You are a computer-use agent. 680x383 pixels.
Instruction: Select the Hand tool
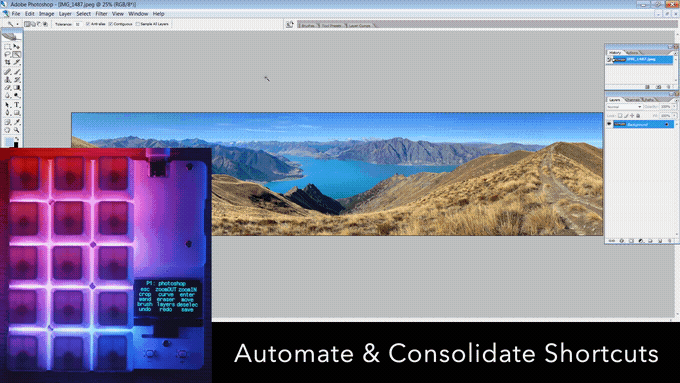[7, 130]
